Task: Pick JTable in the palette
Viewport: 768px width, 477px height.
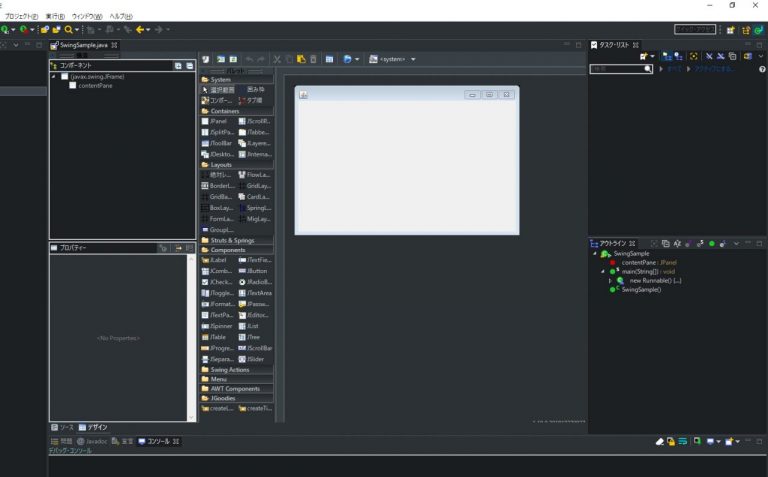Action: click(x=214, y=337)
